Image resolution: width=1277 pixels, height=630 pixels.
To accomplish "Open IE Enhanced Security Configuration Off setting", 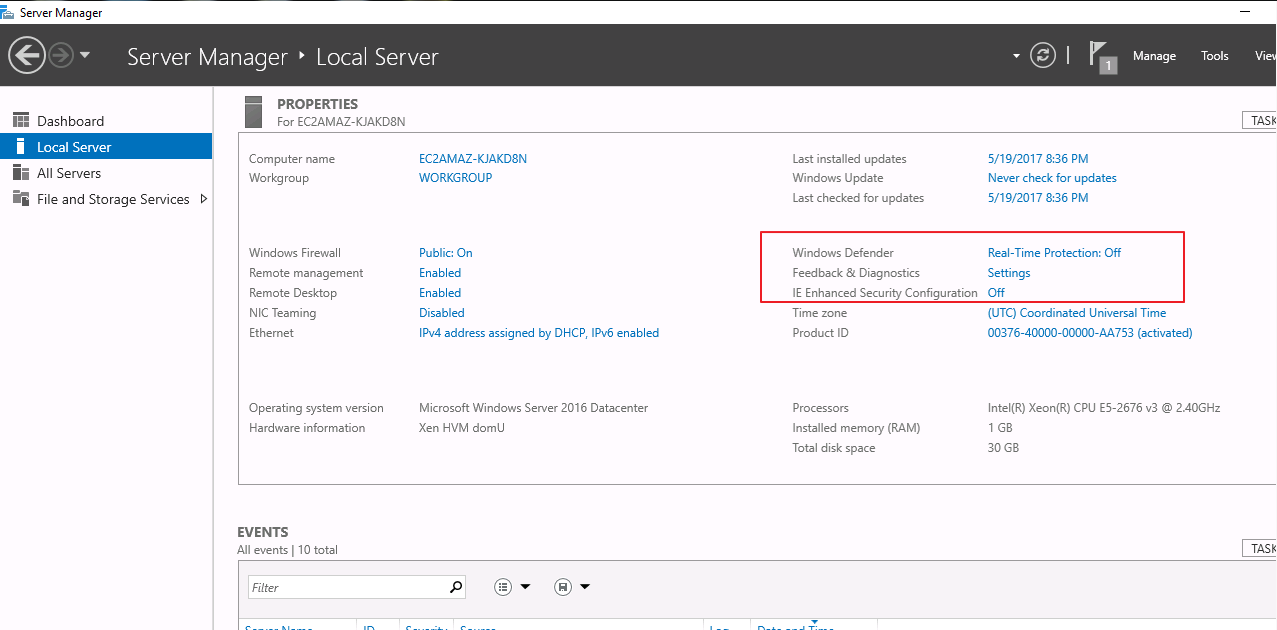I will (x=996, y=293).
